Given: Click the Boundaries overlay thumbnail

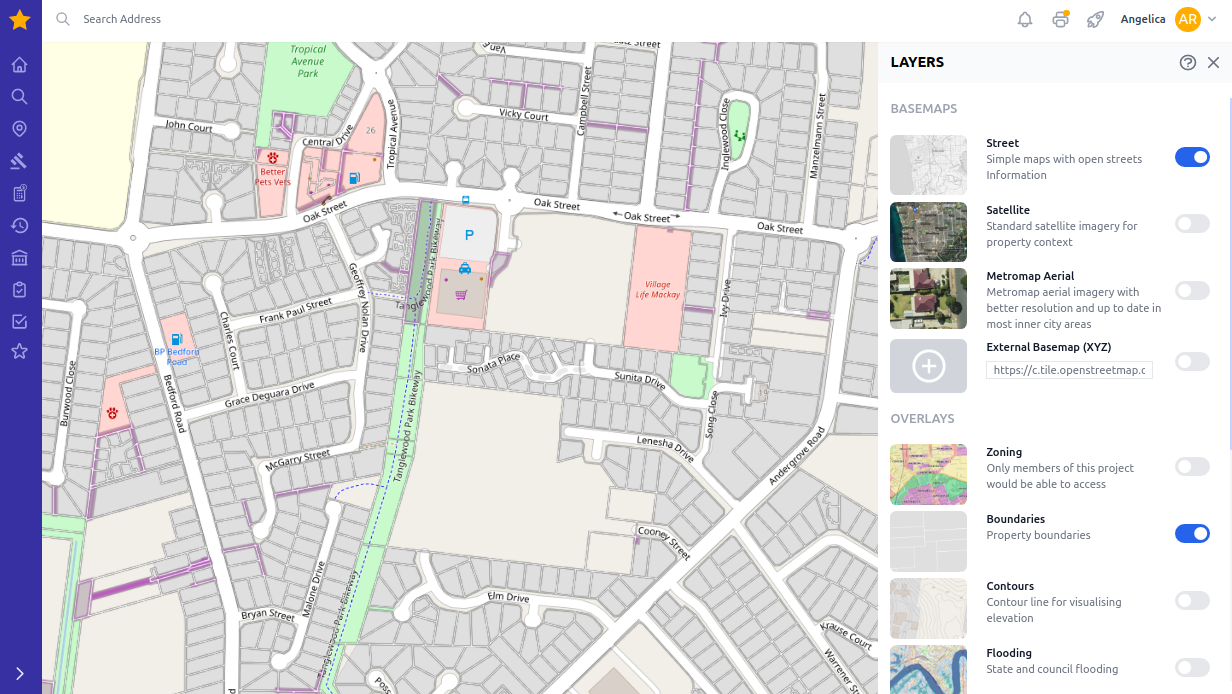Looking at the screenshot, I should pyautogui.click(x=928, y=541).
